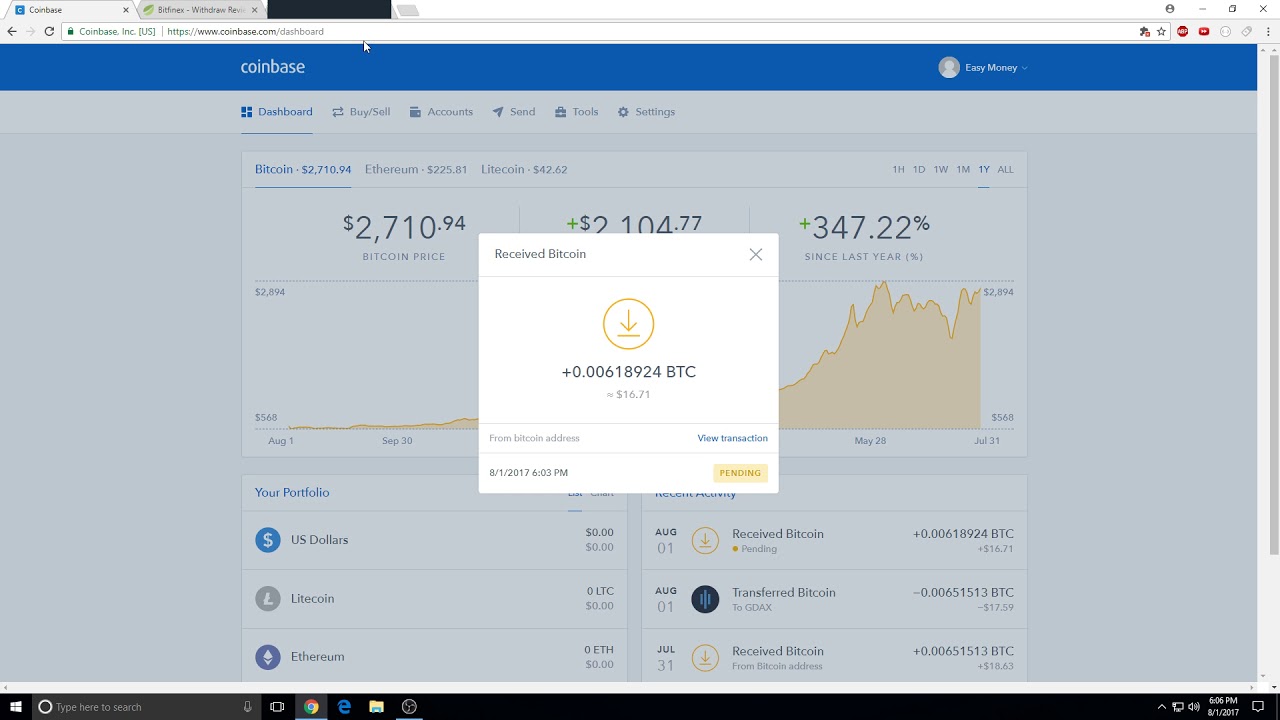Open File Explorer from the taskbar
Image resolution: width=1280 pixels, height=720 pixels.
[376, 707]
